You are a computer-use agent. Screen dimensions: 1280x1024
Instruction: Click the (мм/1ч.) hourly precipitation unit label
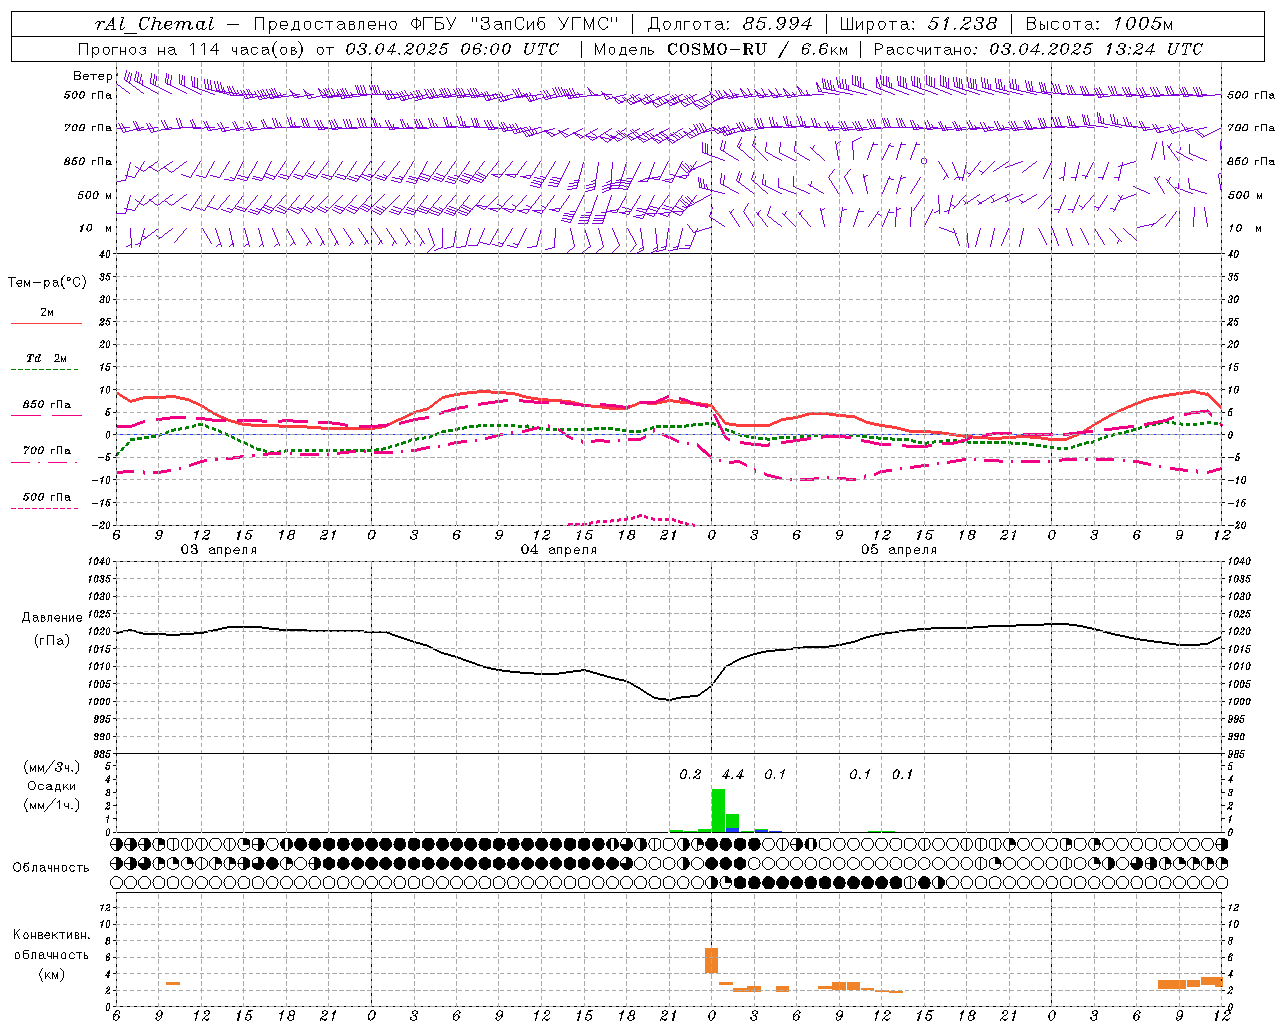pos(51,805)
